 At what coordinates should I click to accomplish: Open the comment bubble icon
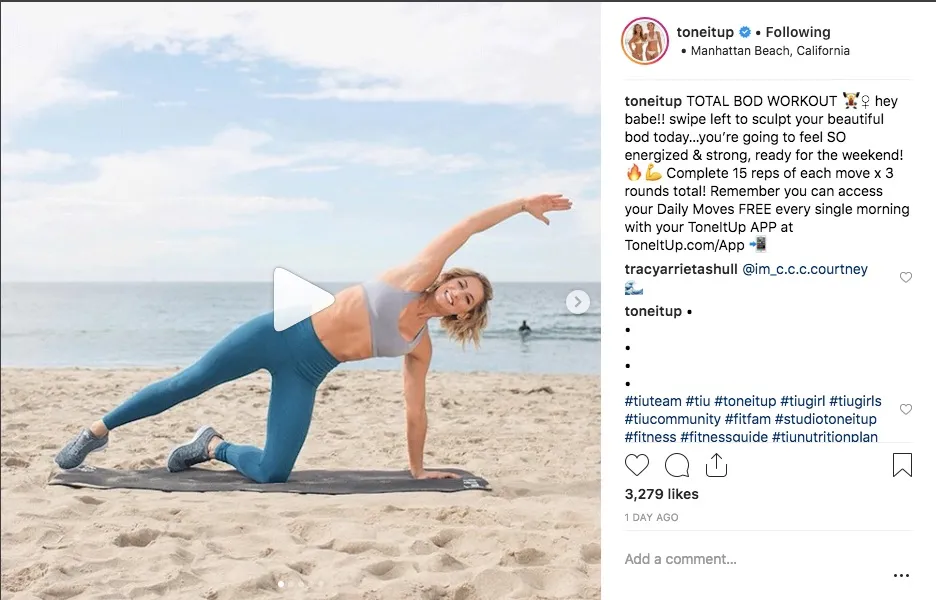(x=676, y=465)
